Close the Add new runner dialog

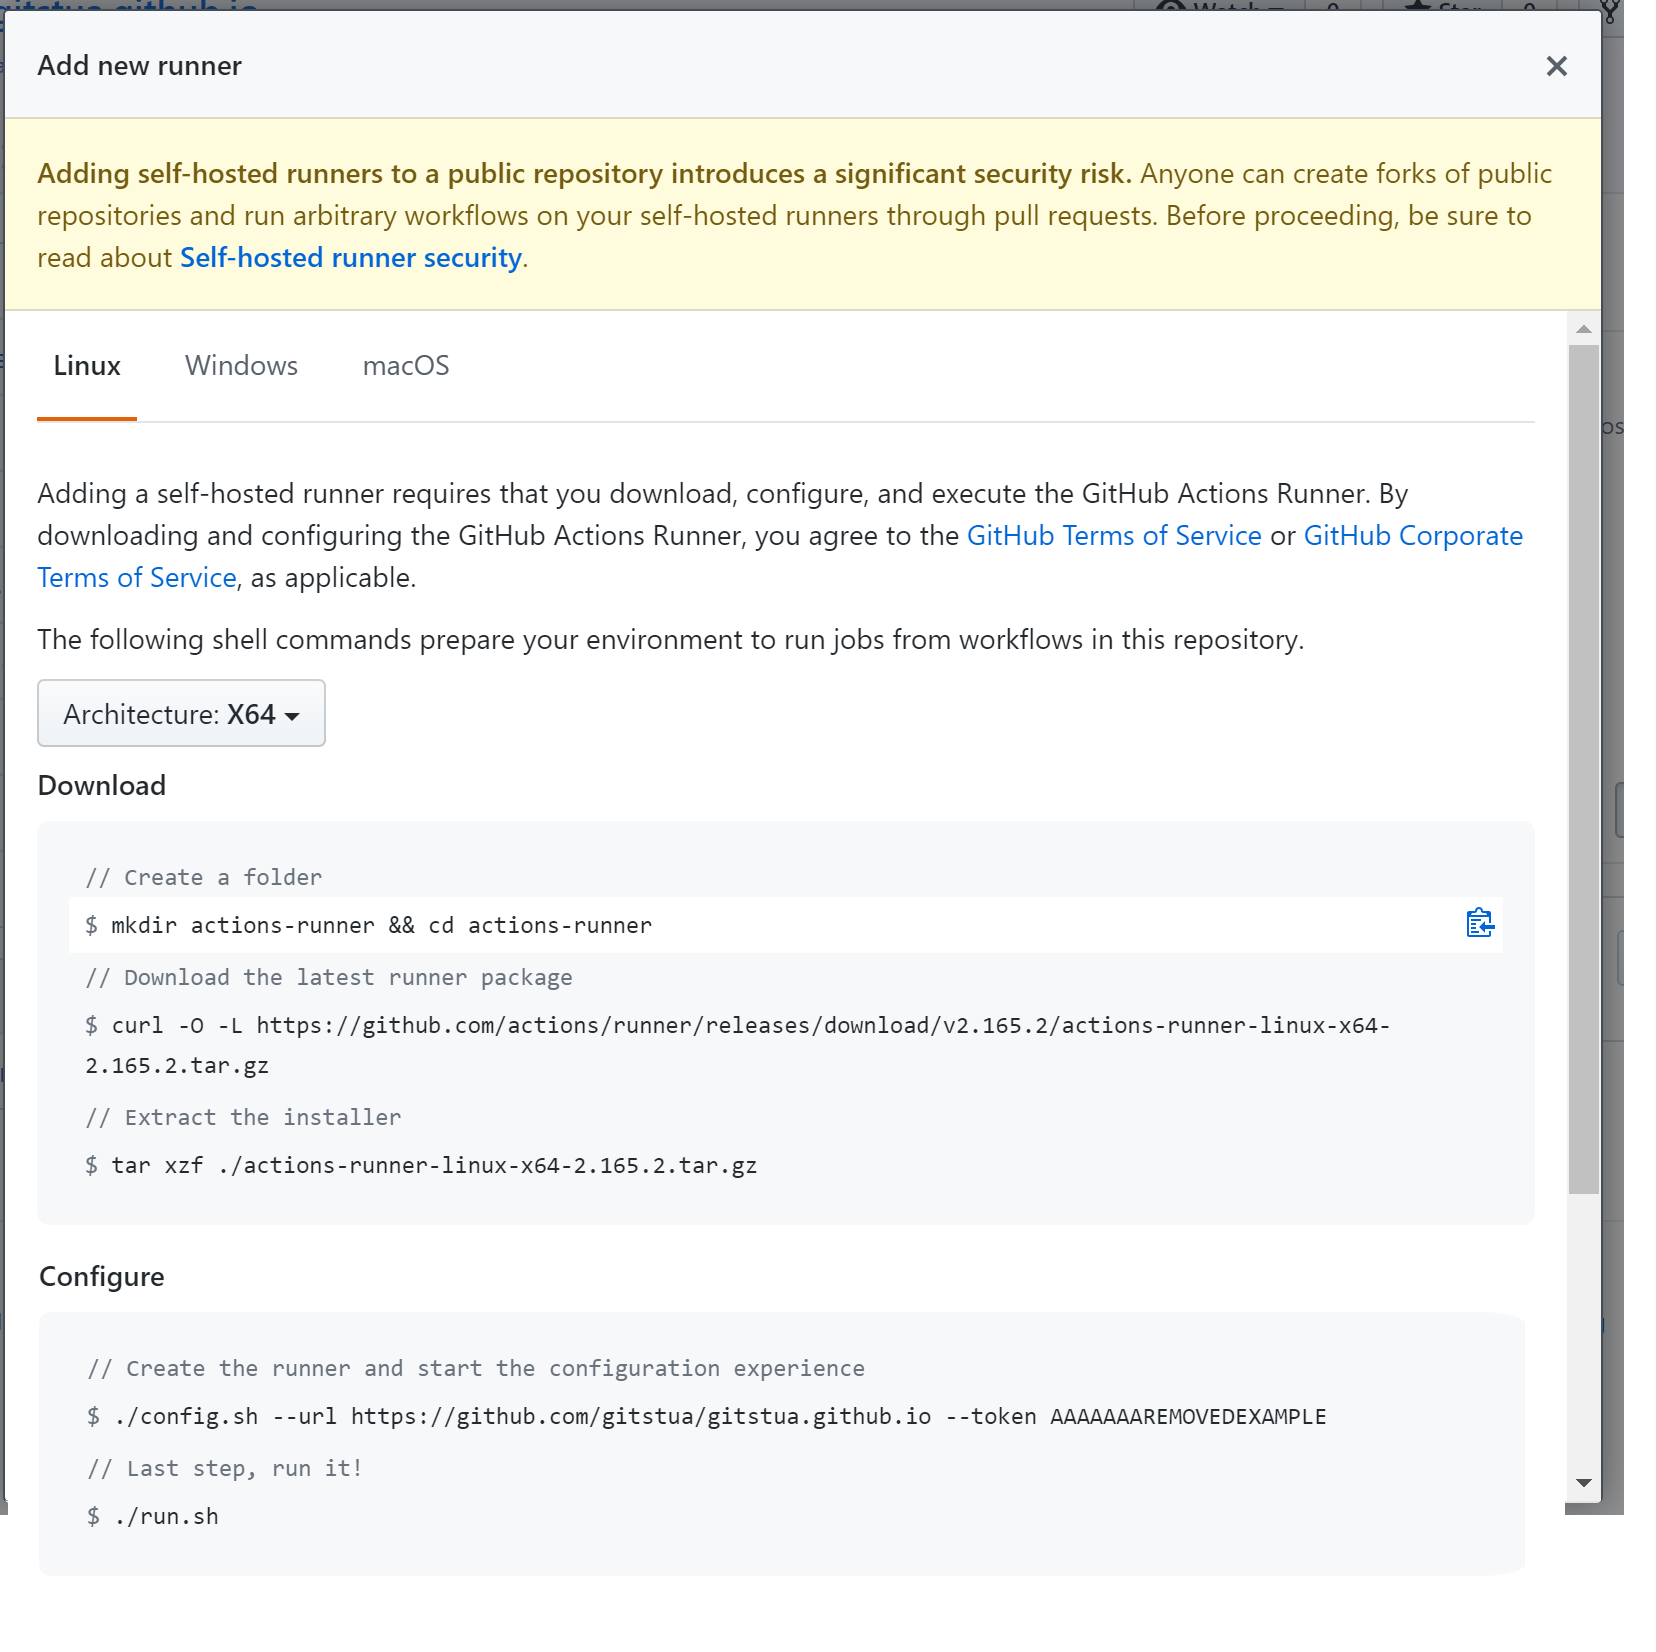1556,66
